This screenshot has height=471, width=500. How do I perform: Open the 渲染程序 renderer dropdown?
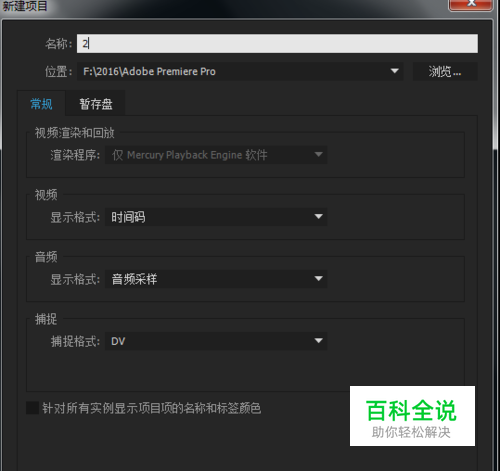[x=216, y=155]
